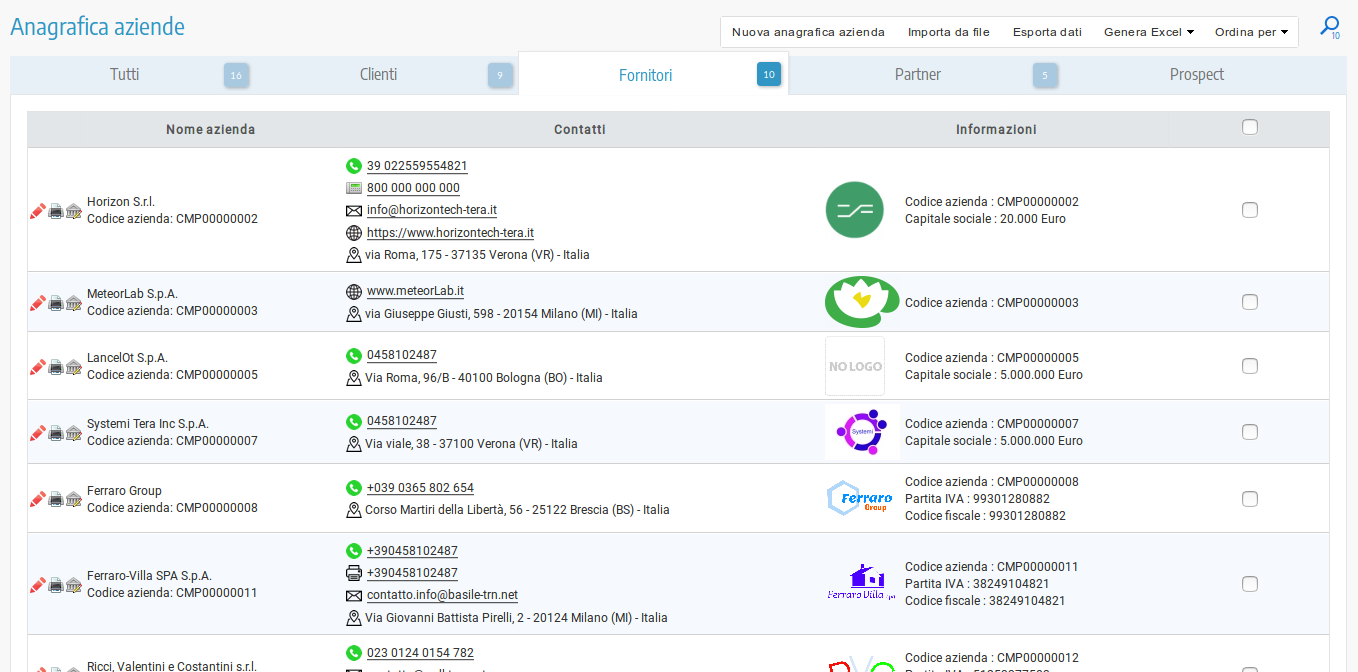Toggle the select-all checkbox in table header
The height and width of the screenshot is (672, 1358).
pyautogui.click(x=1249, y=127)
